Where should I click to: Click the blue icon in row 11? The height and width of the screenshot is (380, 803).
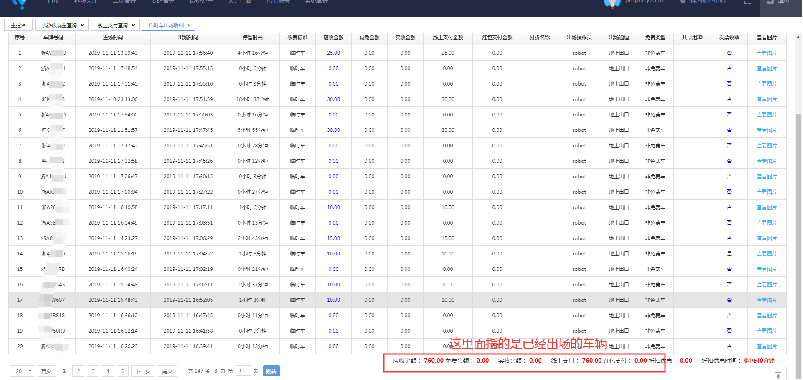(729, 207)
